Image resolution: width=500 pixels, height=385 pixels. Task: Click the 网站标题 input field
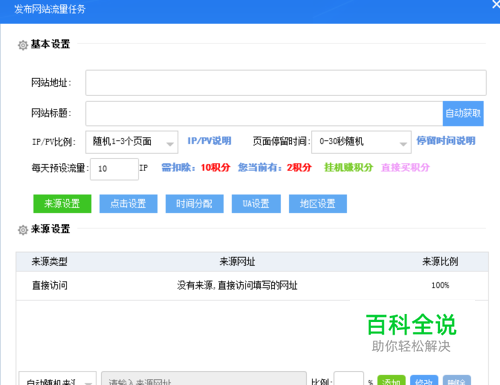click(x=264, y=114)
